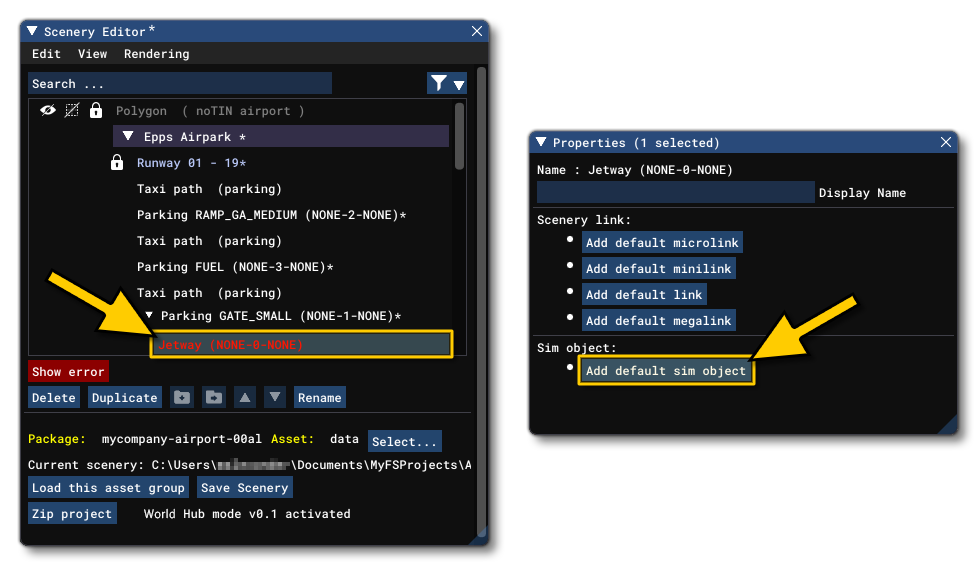
Task: Toggle eye visibility on the Polygon row
Action: point(48,111)
